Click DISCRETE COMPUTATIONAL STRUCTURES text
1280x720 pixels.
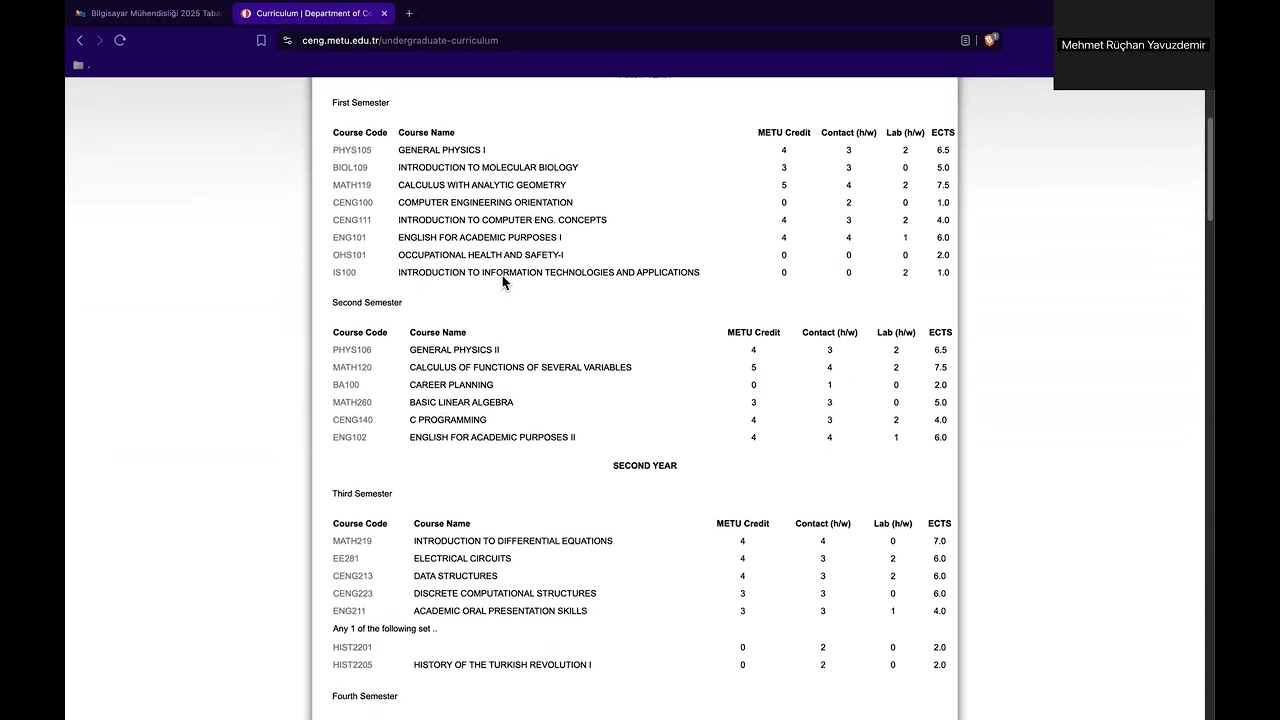tap(505, 594)
